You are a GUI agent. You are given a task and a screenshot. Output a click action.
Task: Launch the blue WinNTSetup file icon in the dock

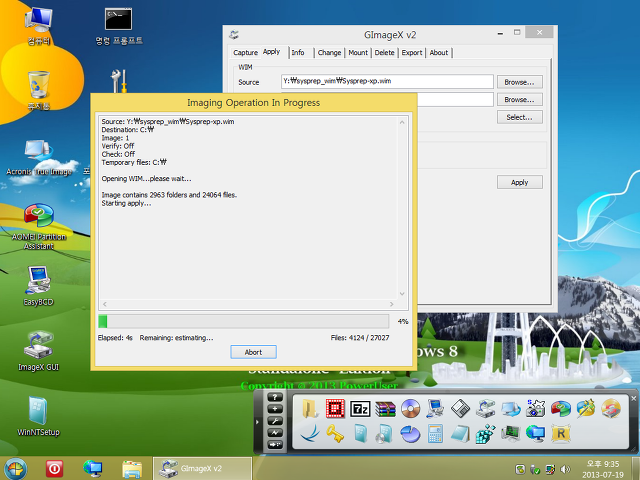coord(360,433)
